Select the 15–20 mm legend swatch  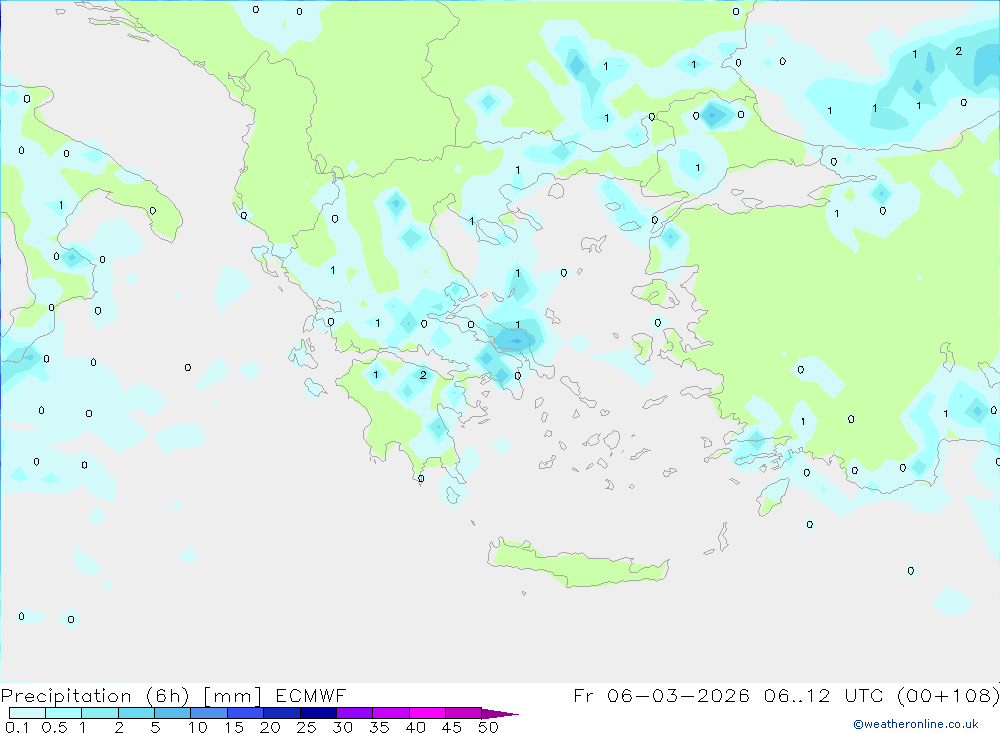tap(246, 713)
